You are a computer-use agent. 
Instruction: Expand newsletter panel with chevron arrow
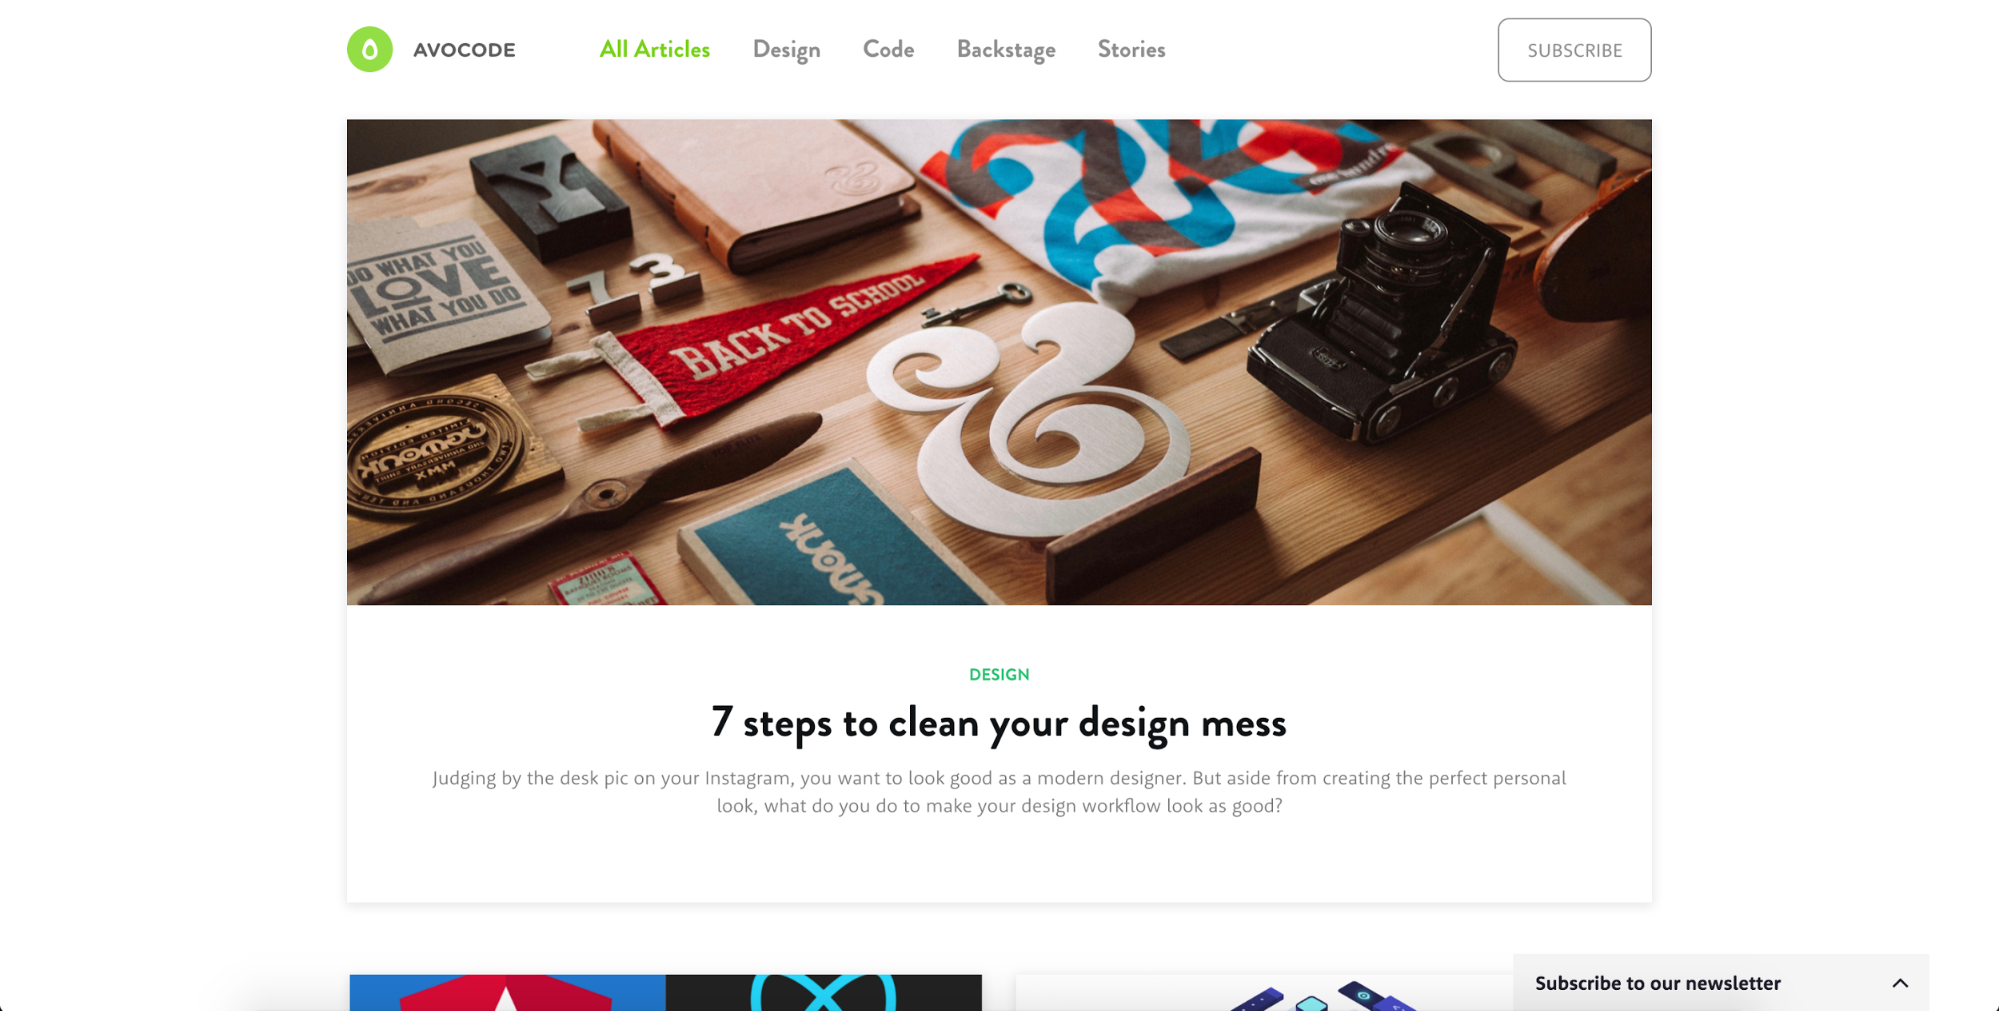tap(1900, 983)
